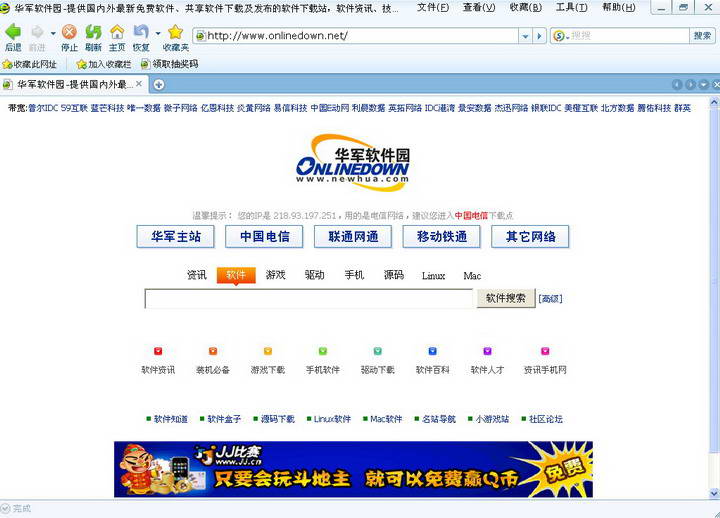Switch search category to 游戏
The width and height of the screenshot is (720, 518).
coord(276,275)
